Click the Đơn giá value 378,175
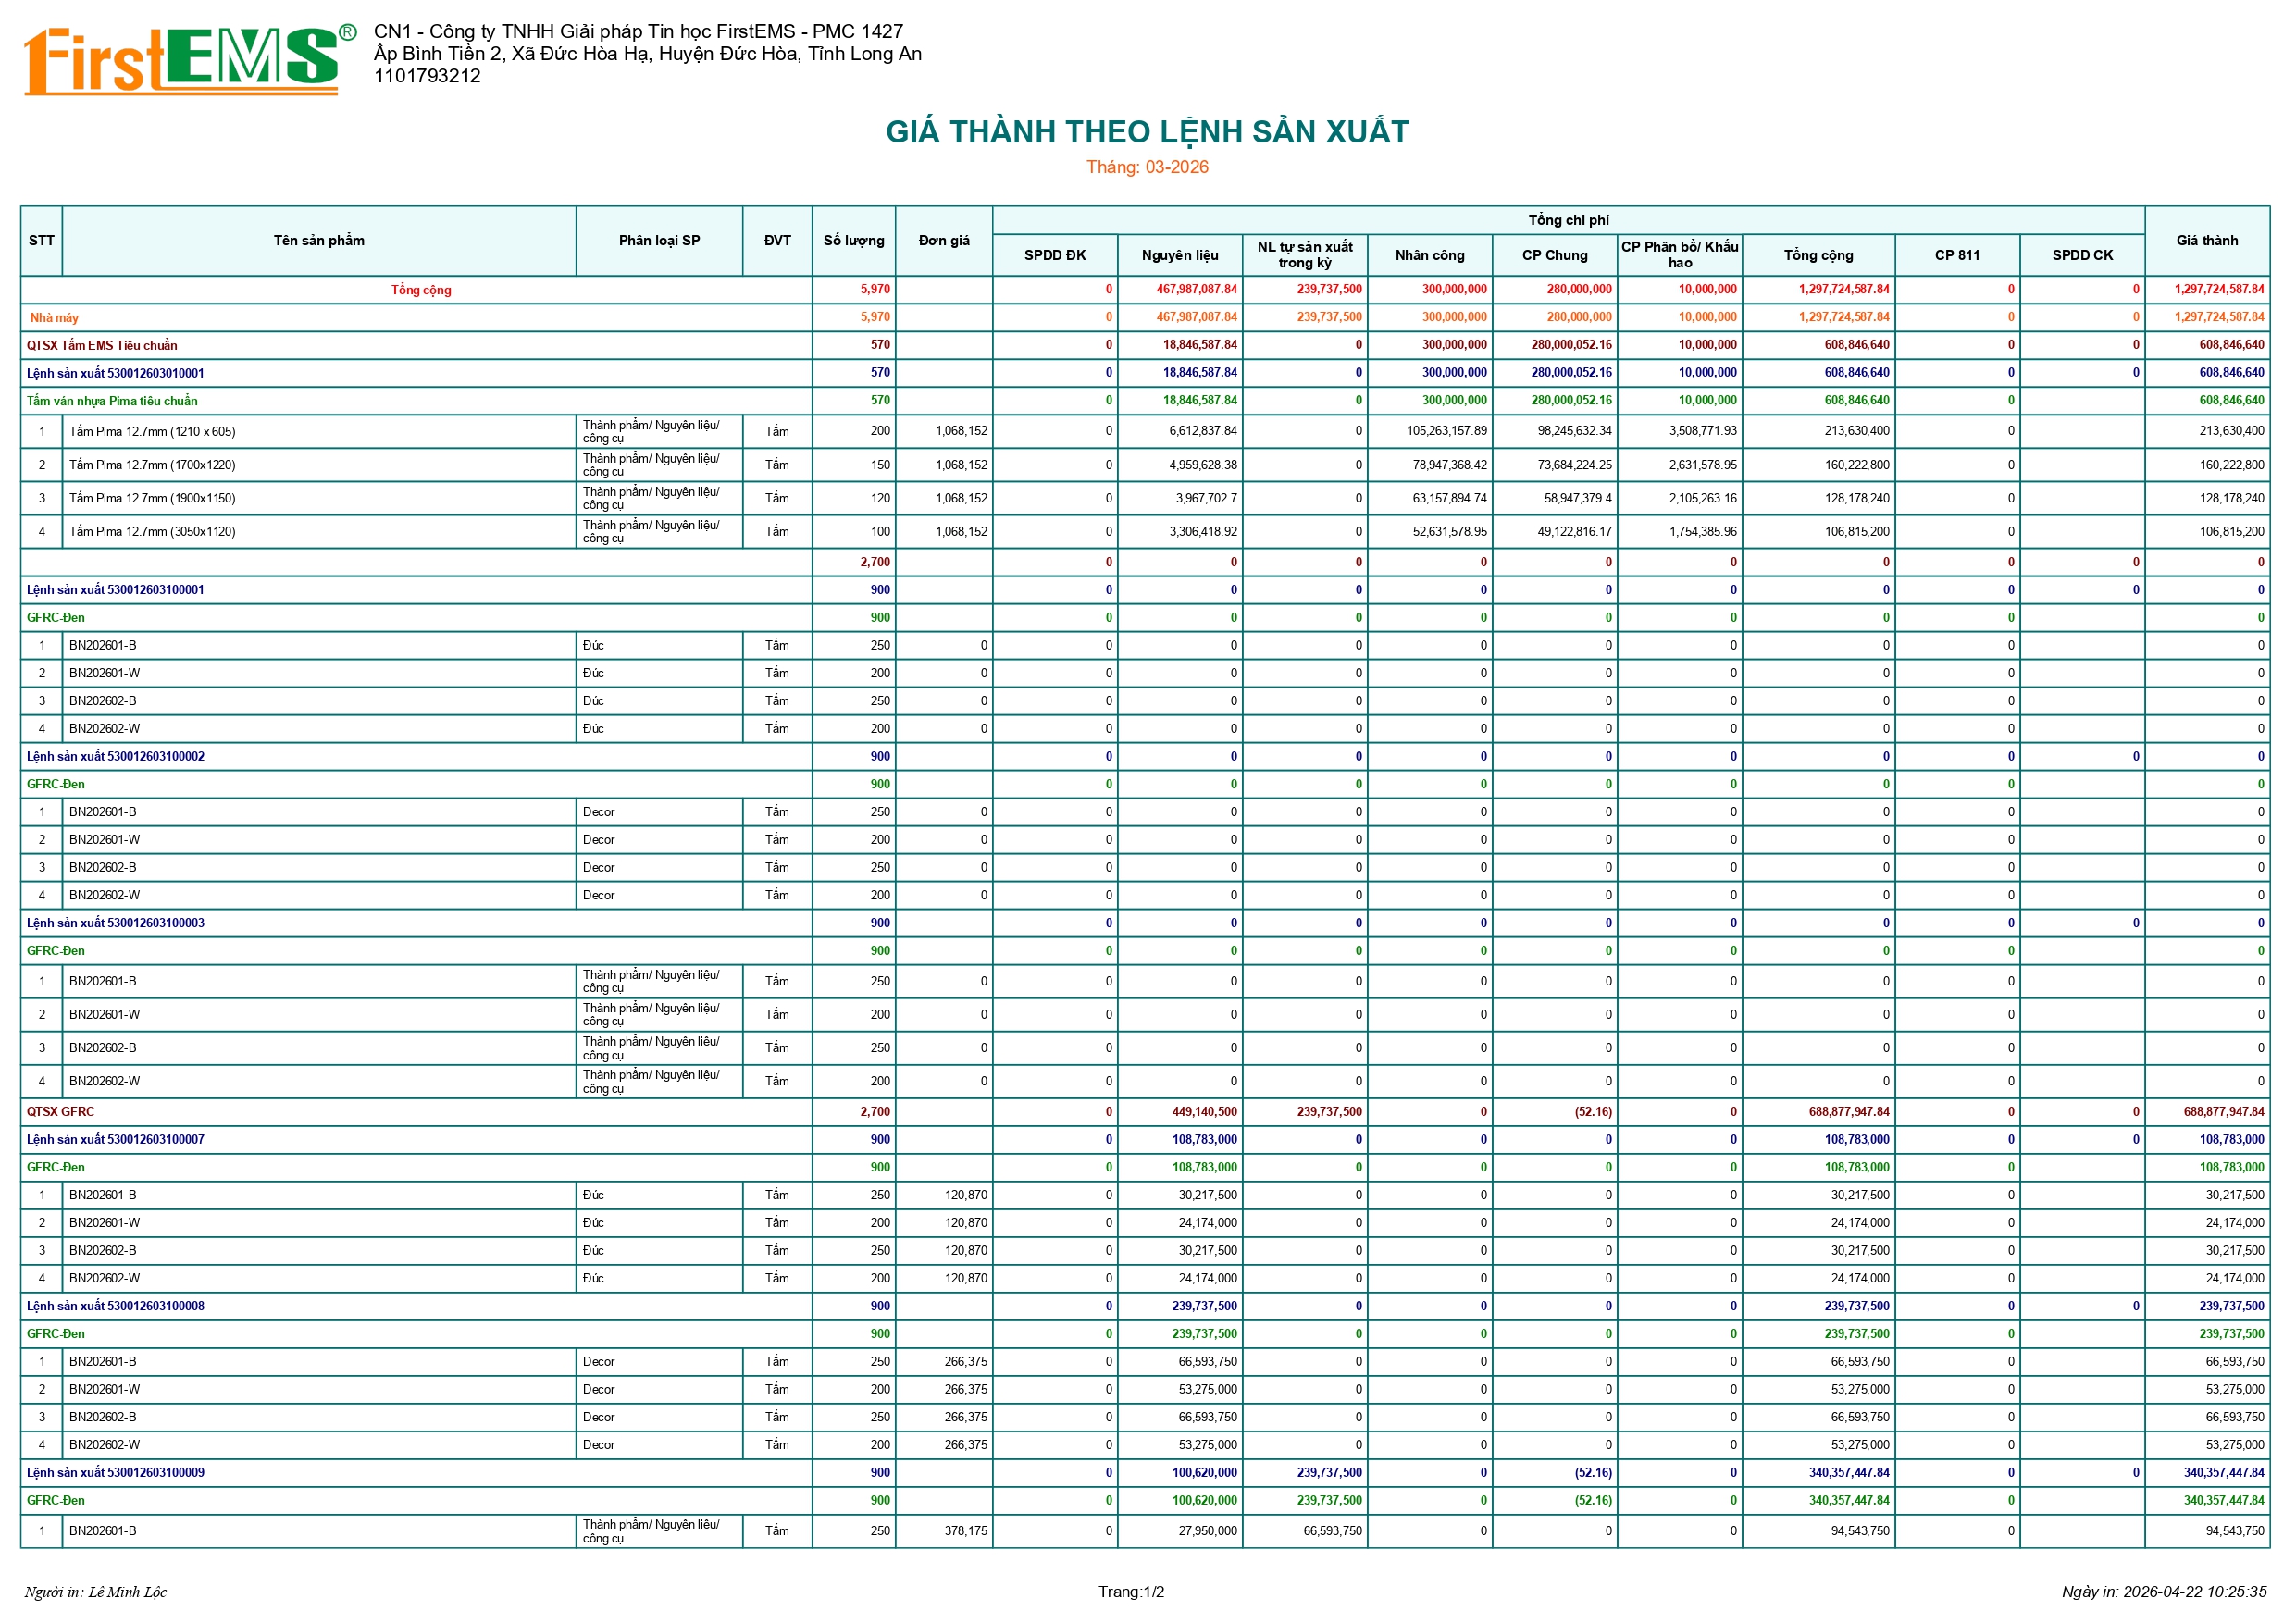The image size is (2296, 1623). (965, 1531)
